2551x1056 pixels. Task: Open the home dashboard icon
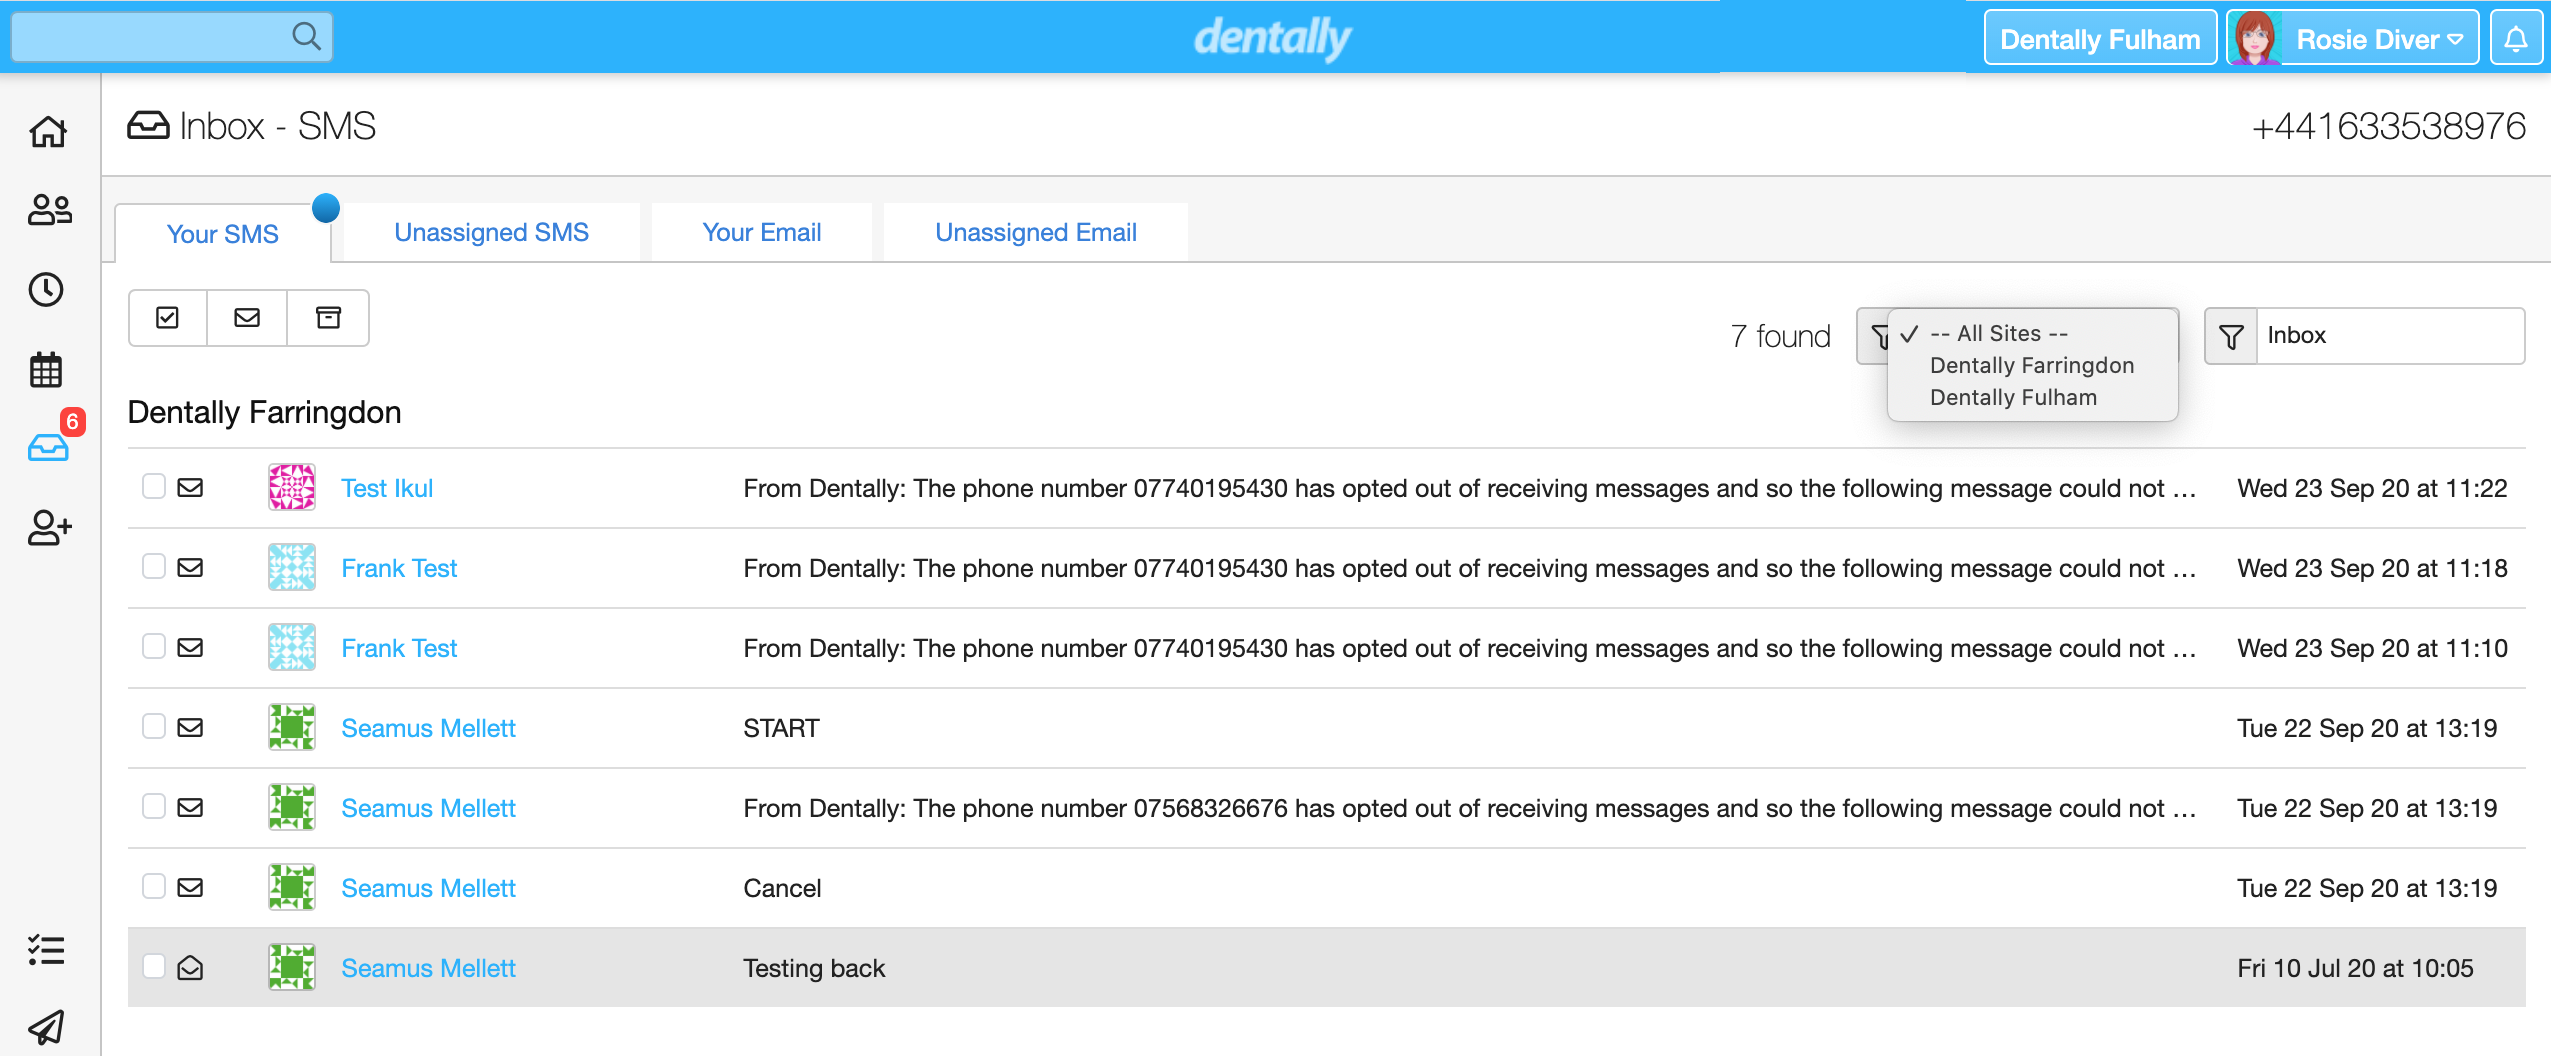pyautogui.click(x=48, y=131)
